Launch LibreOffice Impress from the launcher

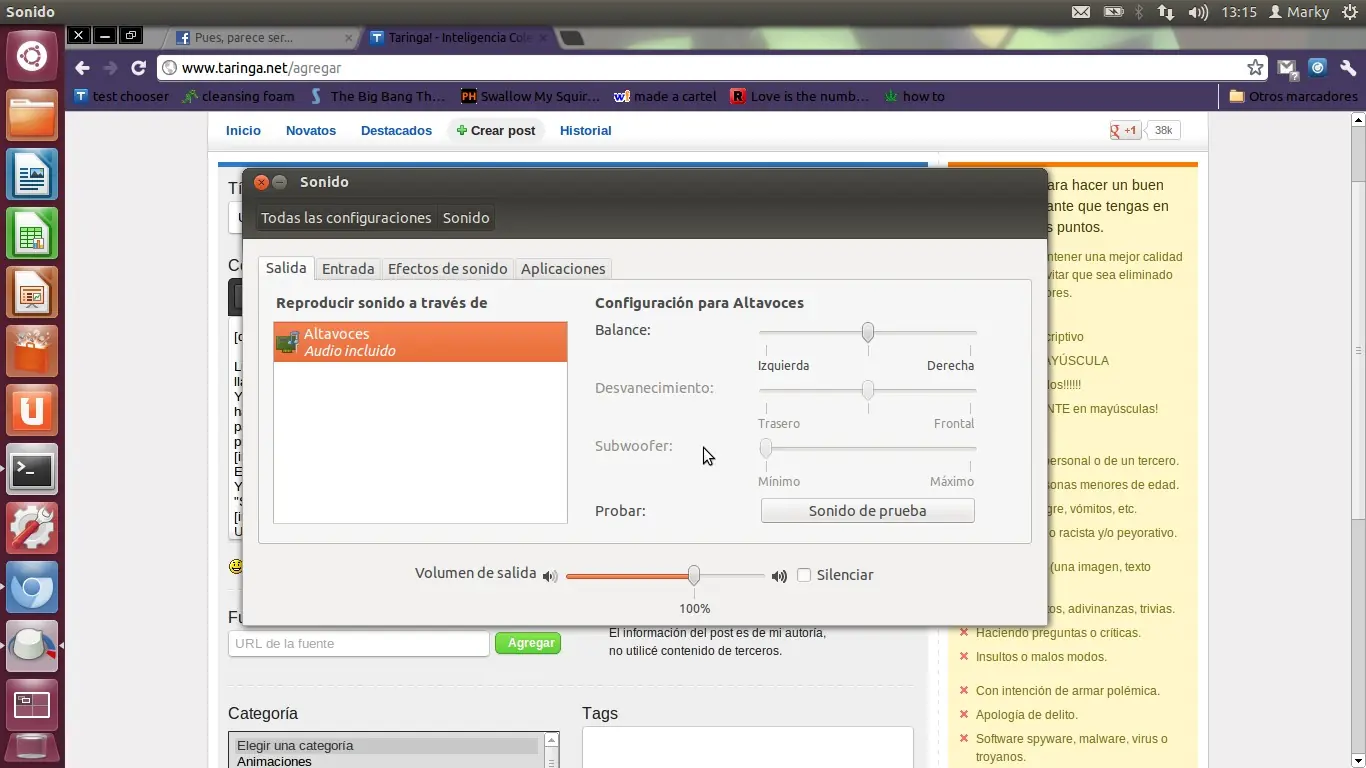(x=32, y=292)
